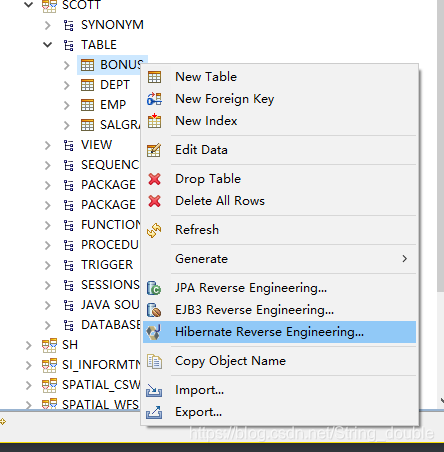Expand the EMP table node
Screen dimensions: 444x452
(x=67, y=105)
